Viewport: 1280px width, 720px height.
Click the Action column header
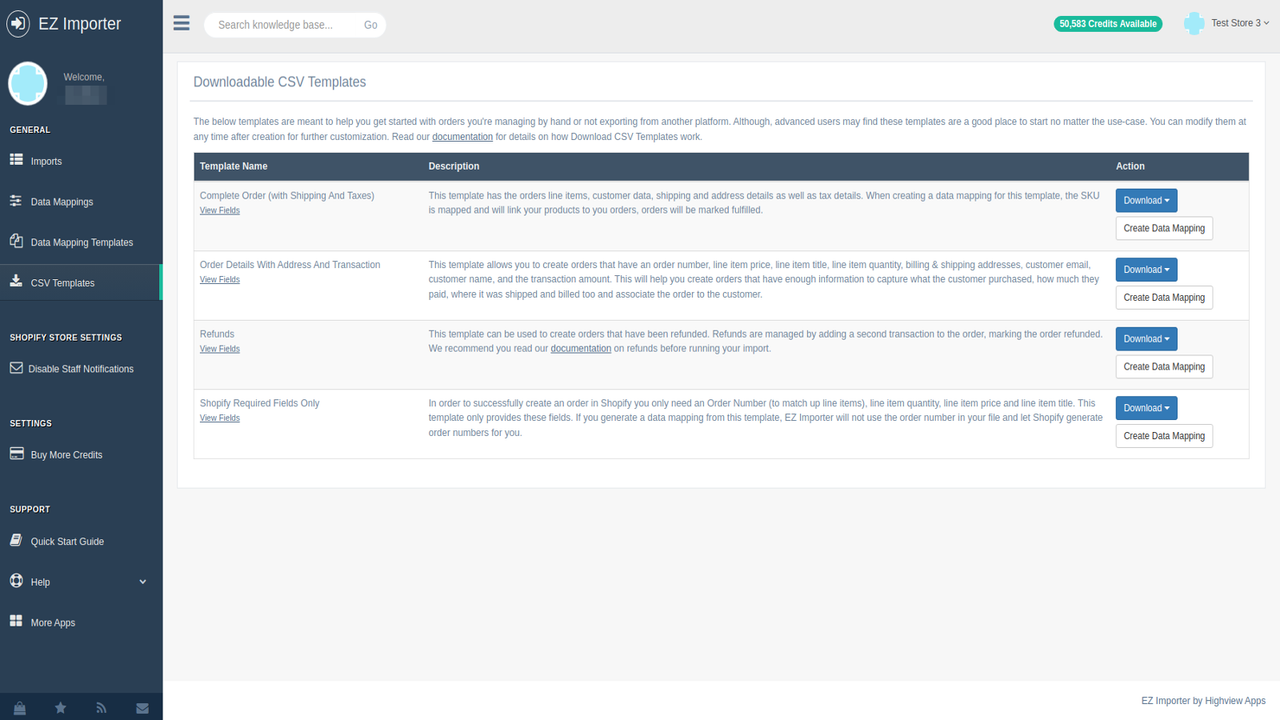[x=1130, y=166]
